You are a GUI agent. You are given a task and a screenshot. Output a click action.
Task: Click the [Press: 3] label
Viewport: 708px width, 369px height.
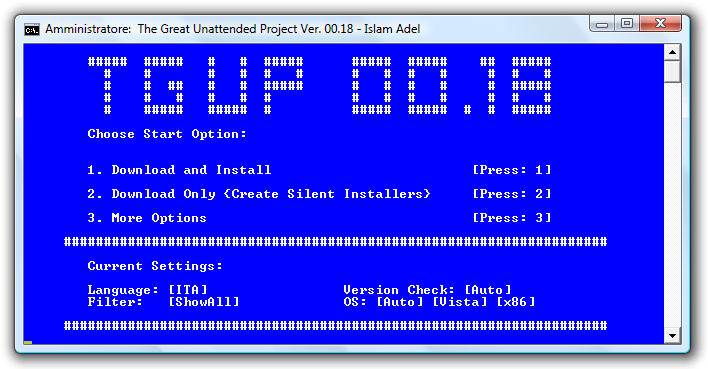click(512, 218)
